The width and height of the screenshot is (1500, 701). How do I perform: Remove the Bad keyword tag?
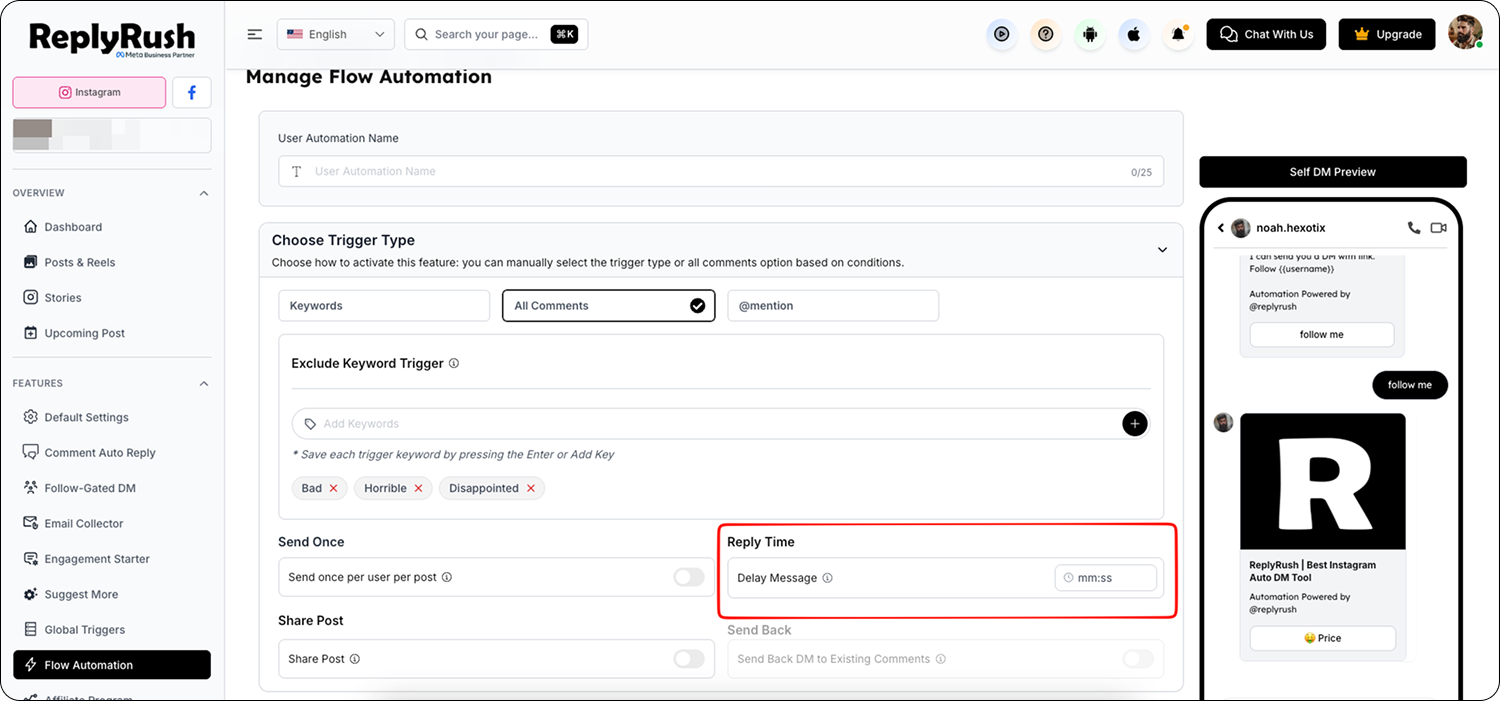tap(333, 488)
